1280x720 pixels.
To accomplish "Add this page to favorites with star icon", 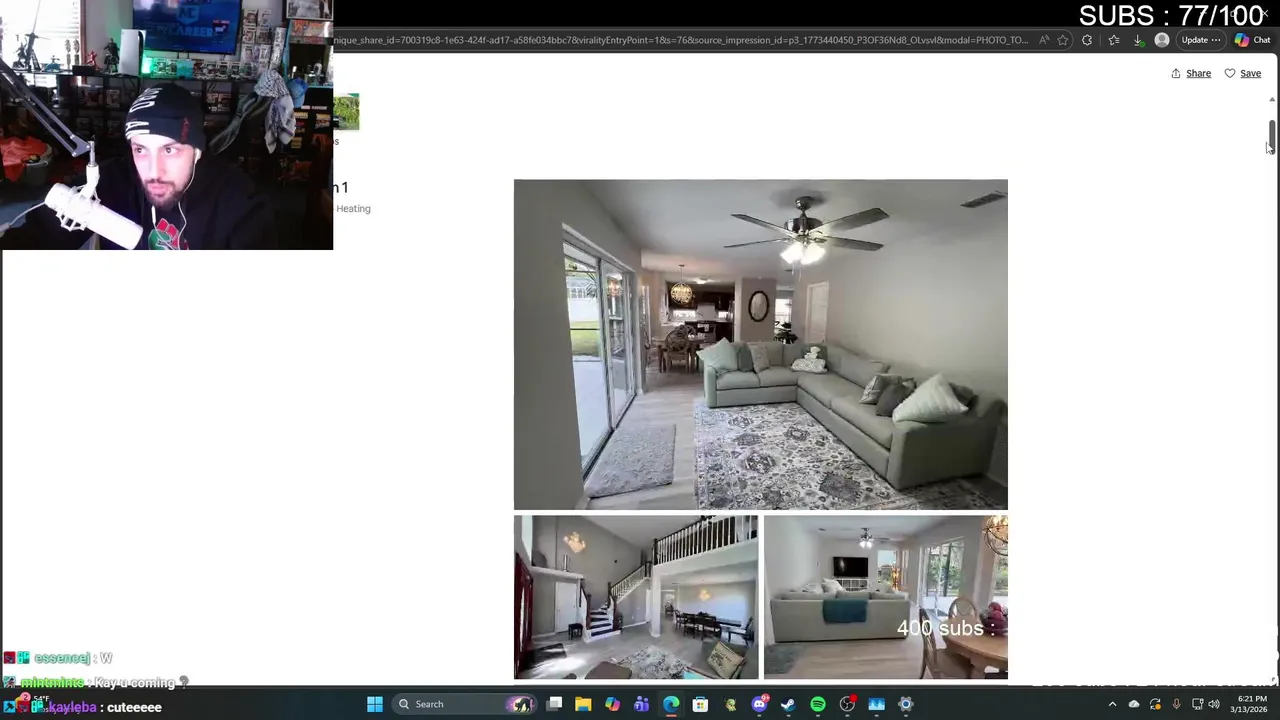I will [1062, 40].
